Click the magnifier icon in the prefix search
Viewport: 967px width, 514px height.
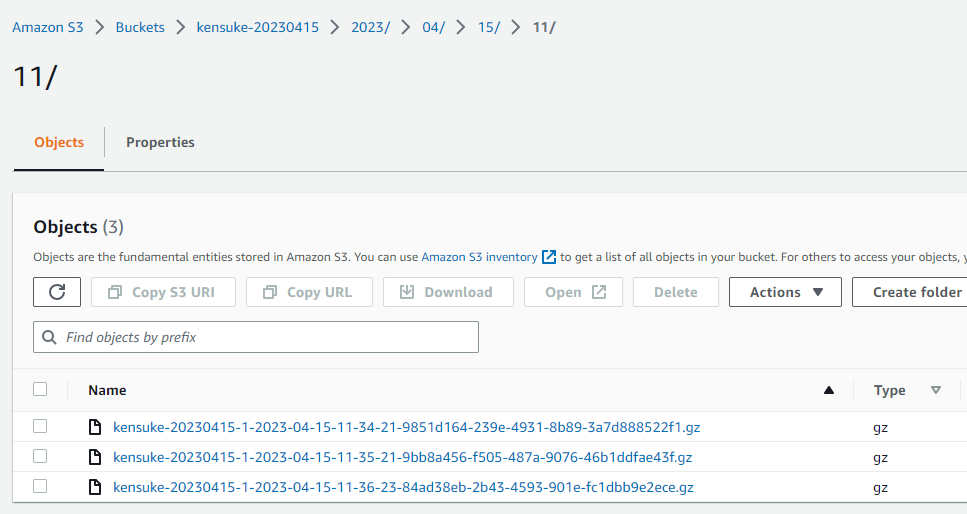[49, 337]
